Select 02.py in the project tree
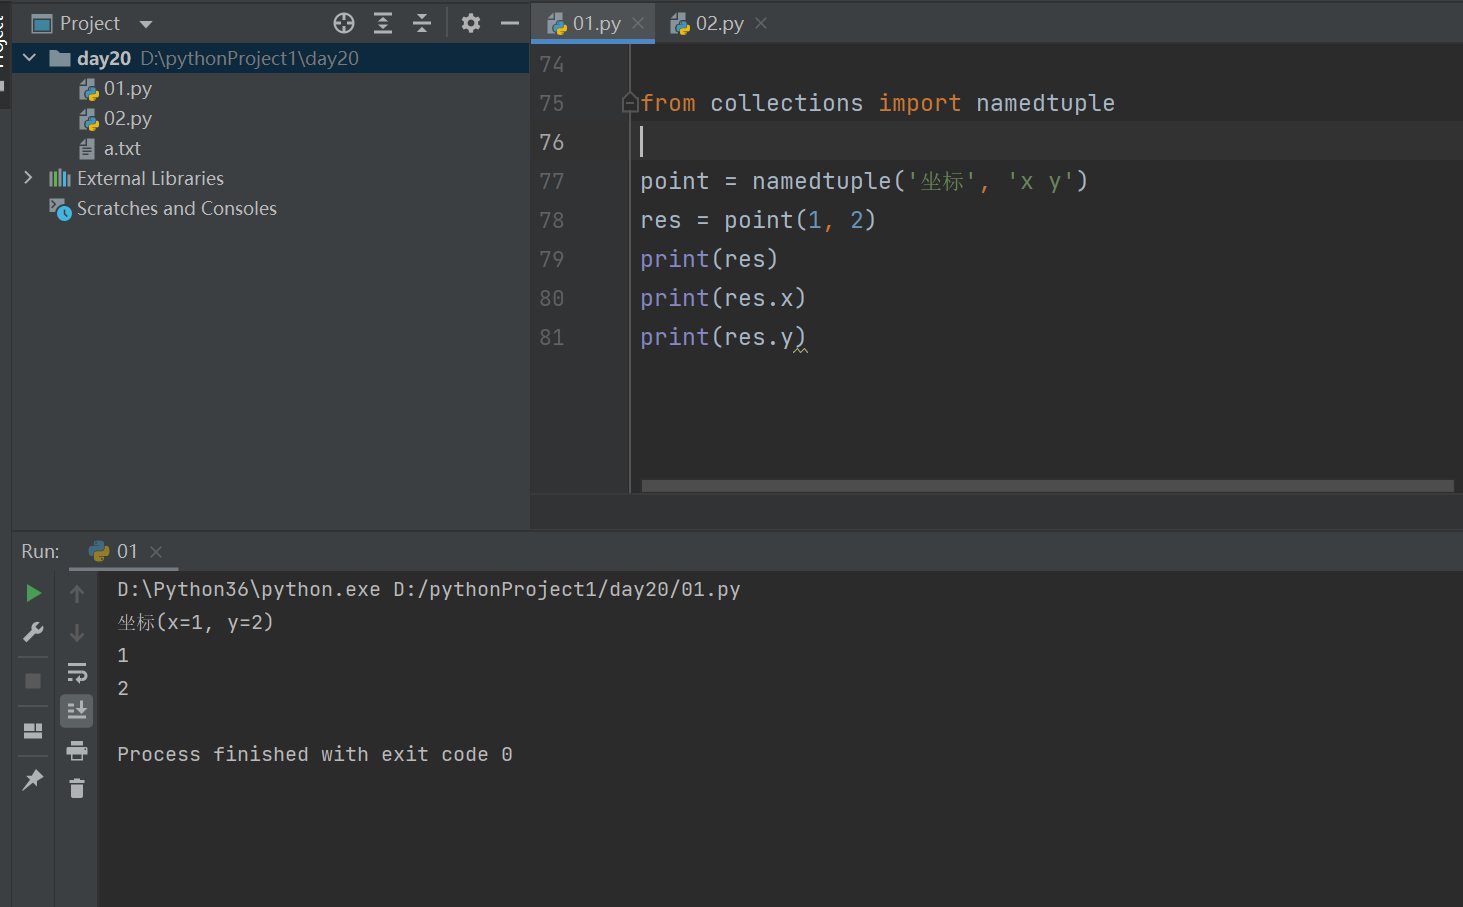 click(x=128, y=119)
